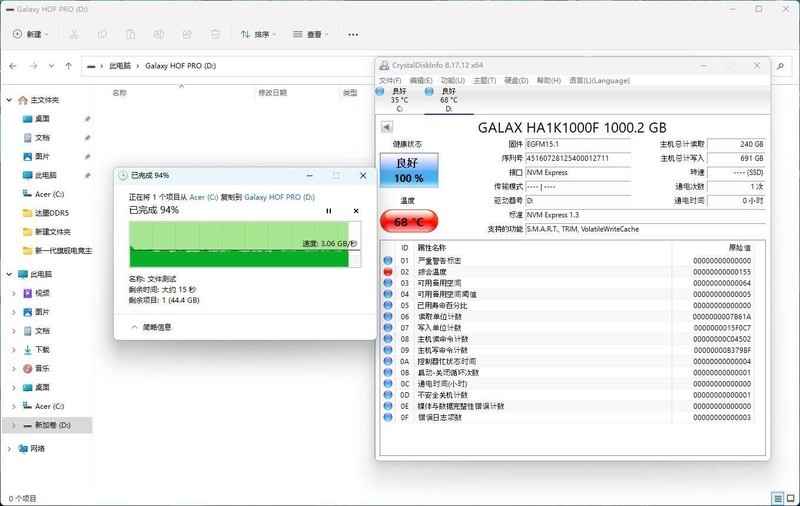The width and height of the screenshot is (800, 506).
Task: Click the Delete trash icon in Explorer
Action: [215, 34]
